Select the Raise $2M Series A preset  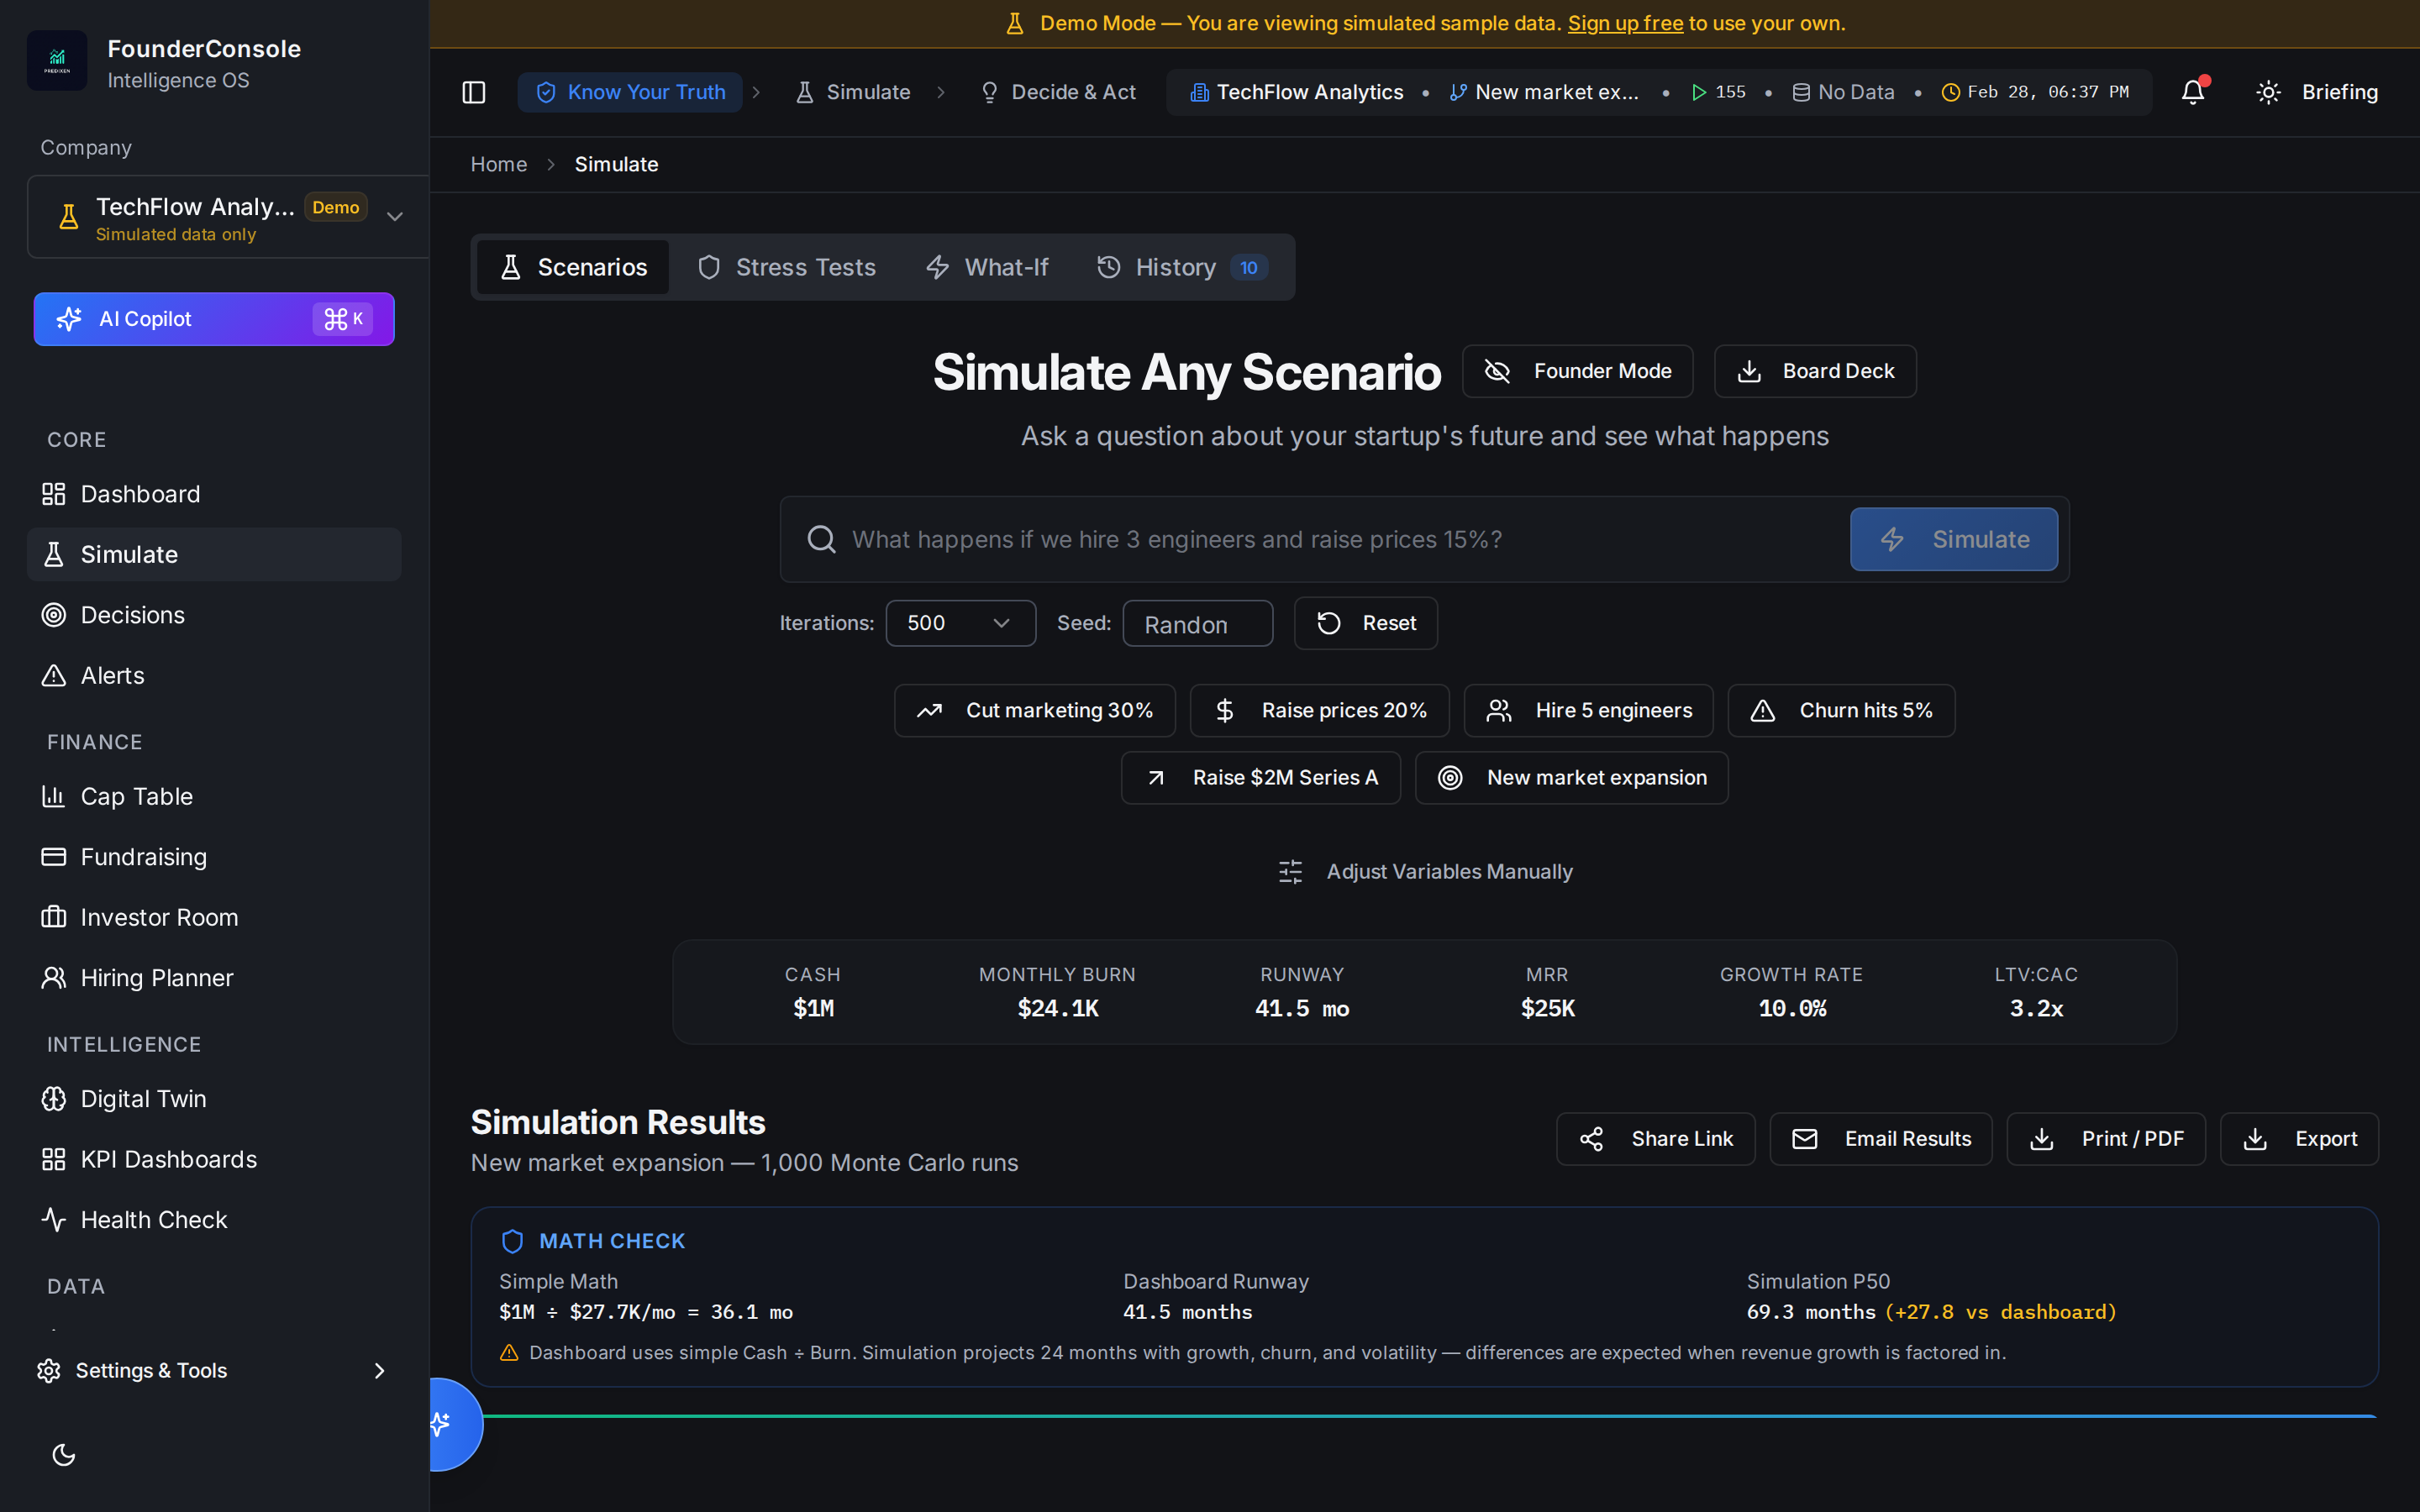tap(1260, 777)
